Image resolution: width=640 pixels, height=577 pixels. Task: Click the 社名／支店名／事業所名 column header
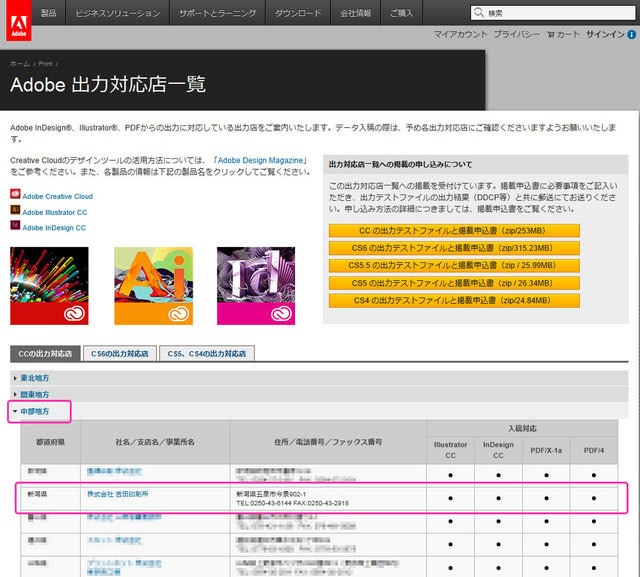[x=155, y=442]
